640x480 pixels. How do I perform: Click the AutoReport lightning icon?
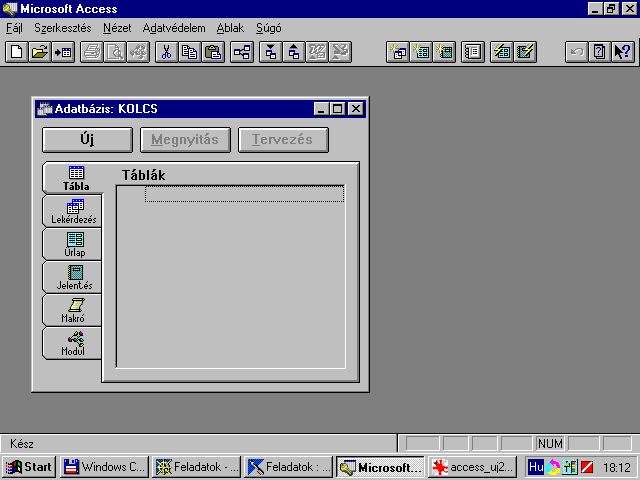pos(525,52)
